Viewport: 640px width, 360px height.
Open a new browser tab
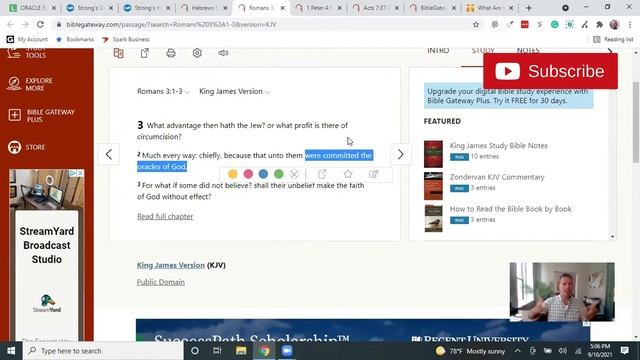(x=529, y=8)
